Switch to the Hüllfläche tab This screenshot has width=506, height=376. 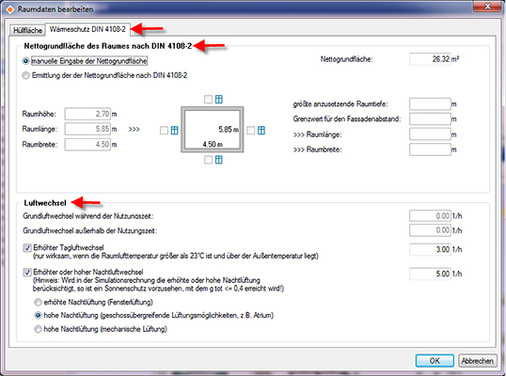pos(27,30)
